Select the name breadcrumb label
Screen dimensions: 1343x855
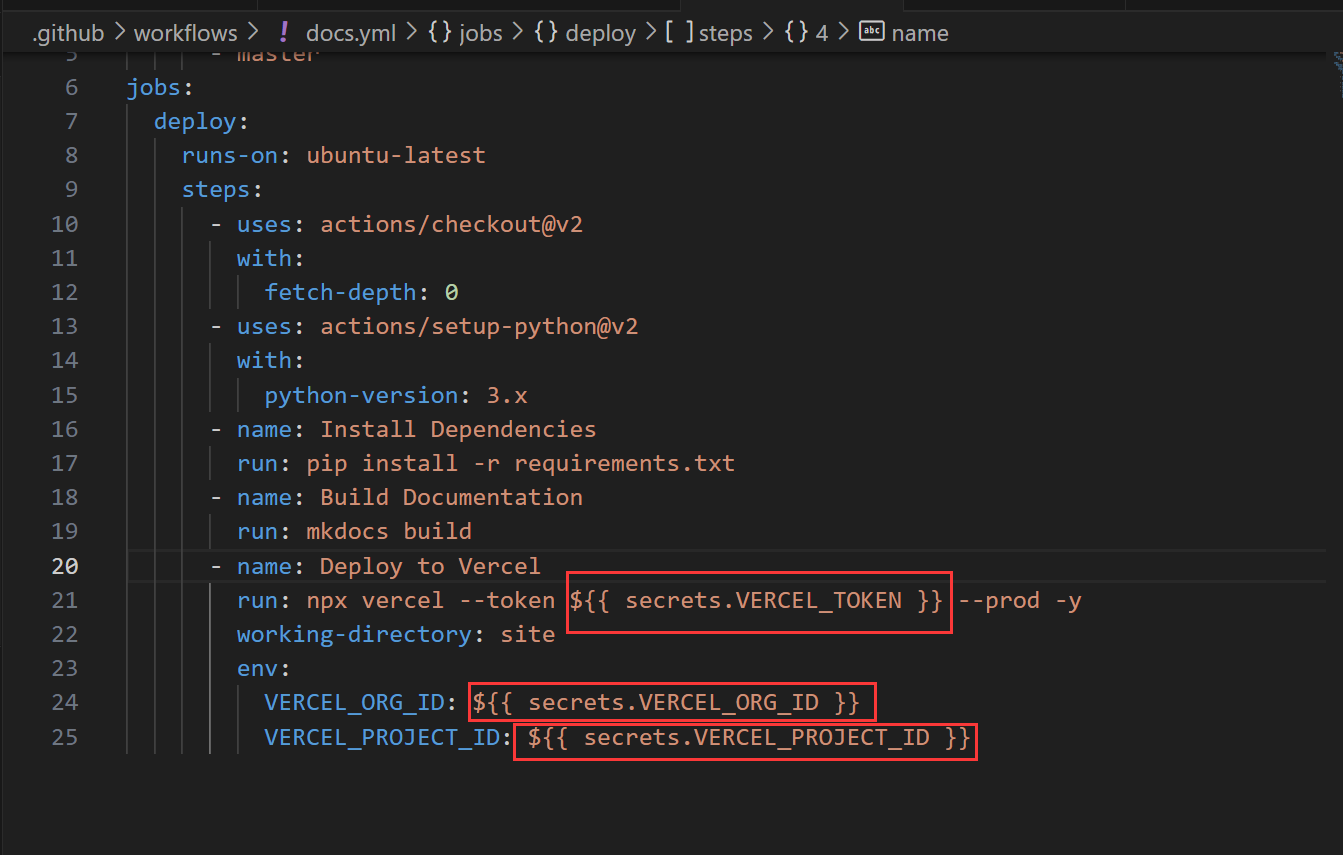click(x=920, y=33)
